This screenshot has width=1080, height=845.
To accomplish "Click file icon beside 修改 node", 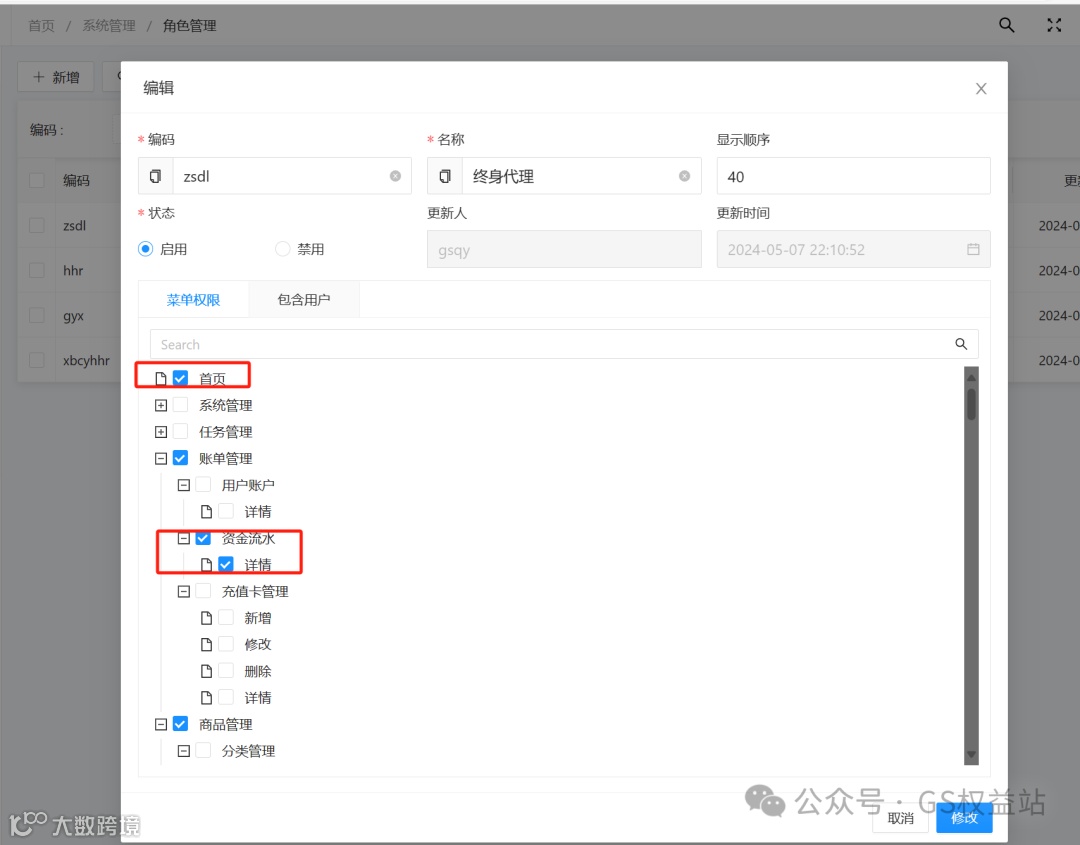I will point(206,645).
